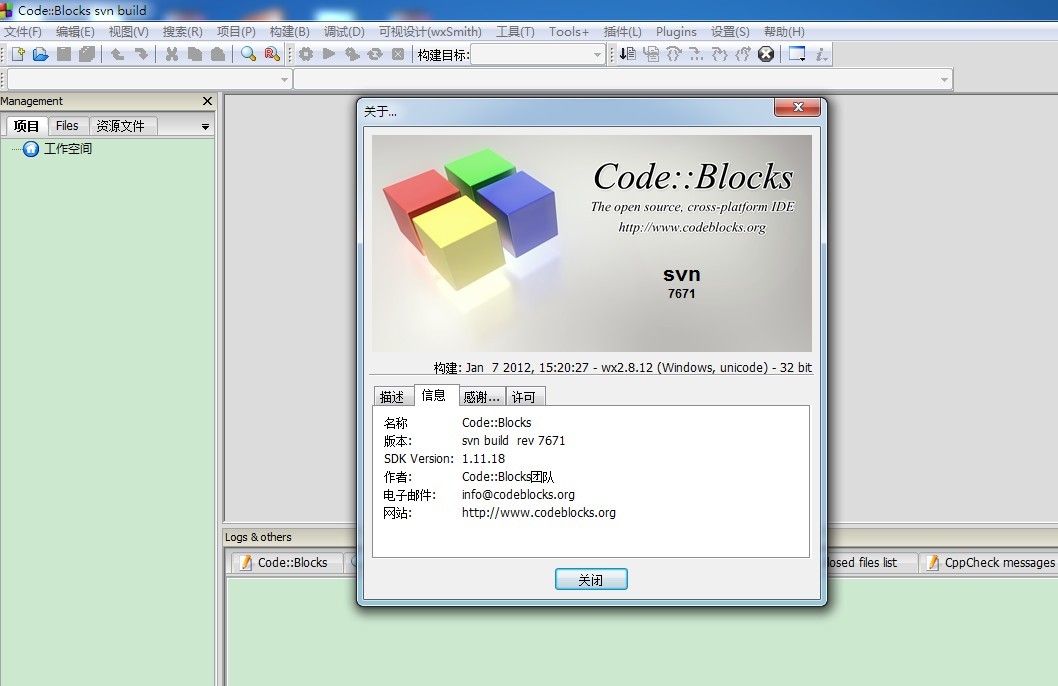
Task: Open the Tools menu (工具)
Action: [516, 32]
